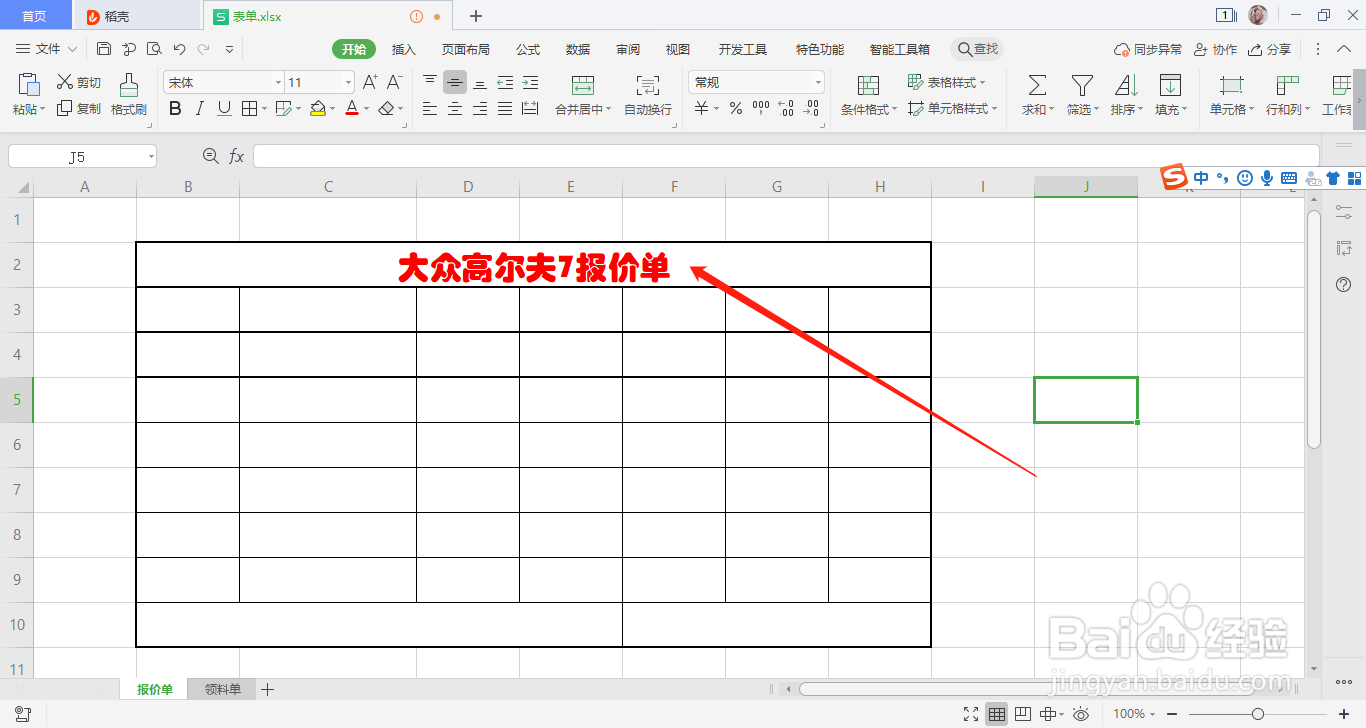Screen dimensions: 1366x728
Task: Click the percent style icon
Action: click(x=735, y=108)
